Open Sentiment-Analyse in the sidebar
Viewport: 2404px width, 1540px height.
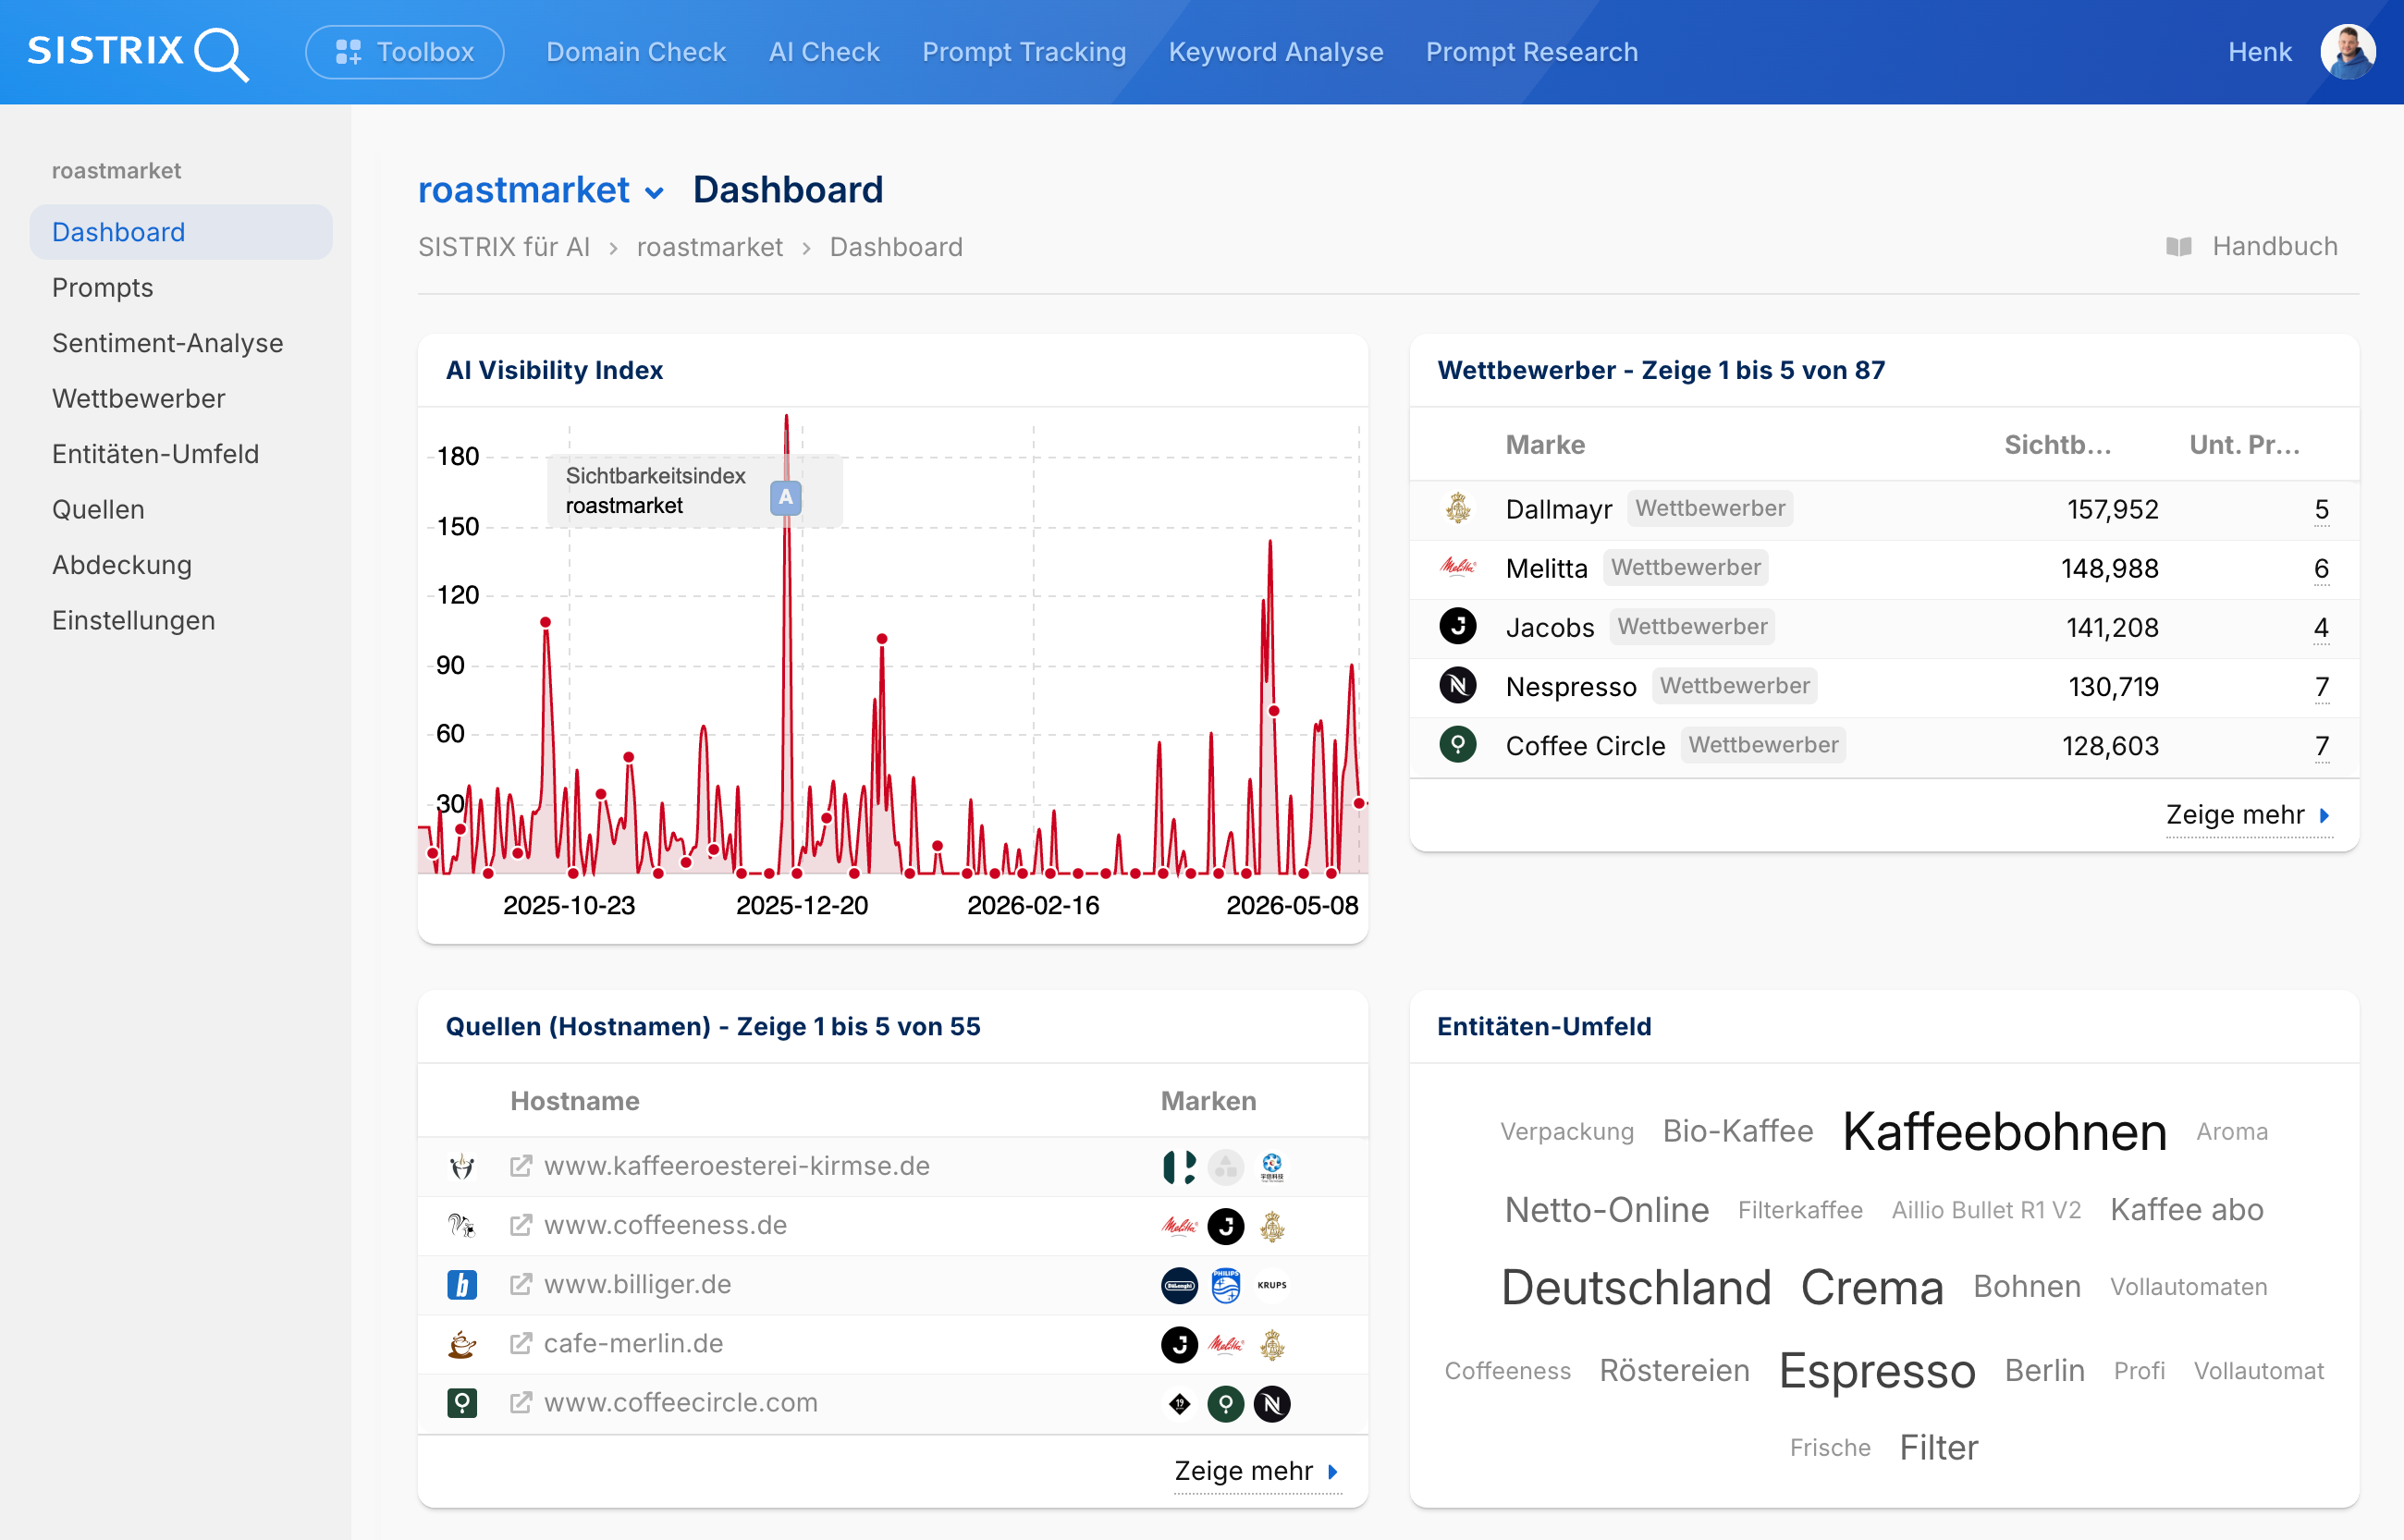(167, 343)
